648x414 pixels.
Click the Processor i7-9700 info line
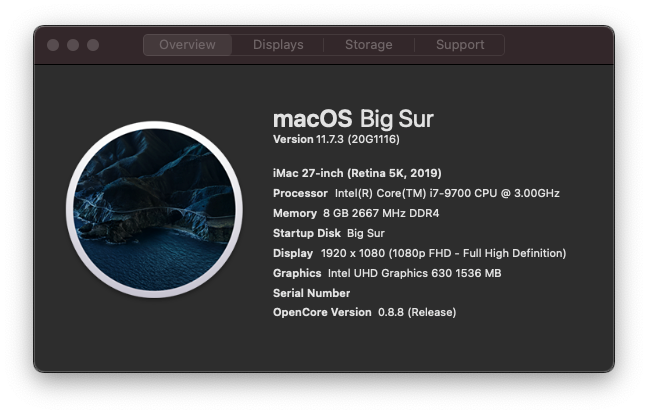click(416, 193)
